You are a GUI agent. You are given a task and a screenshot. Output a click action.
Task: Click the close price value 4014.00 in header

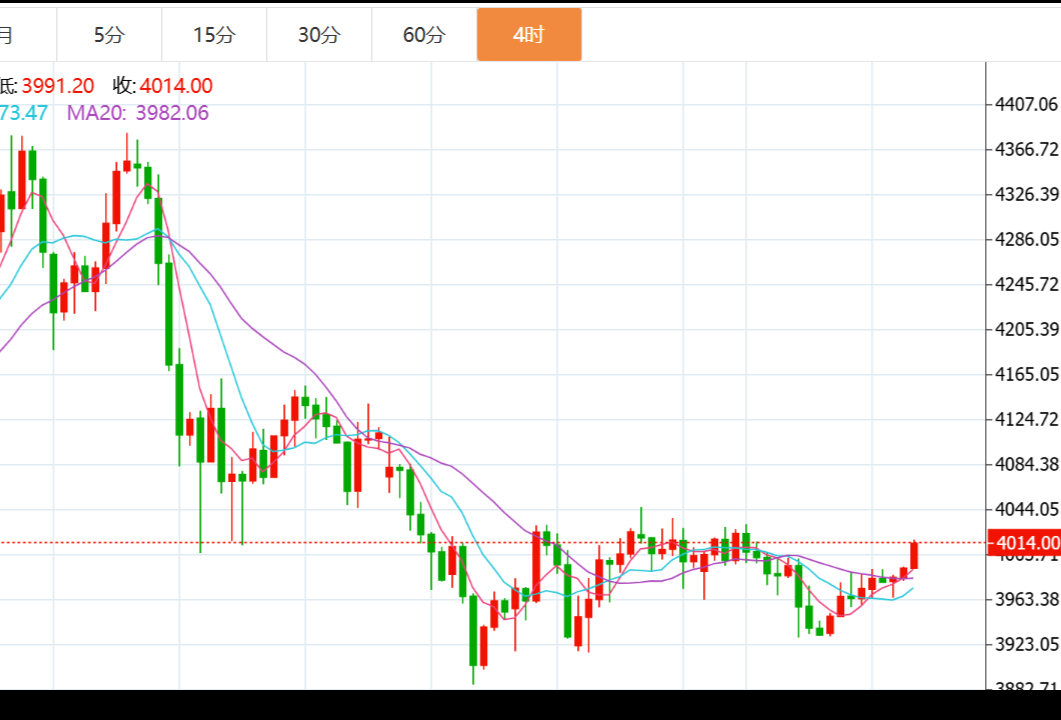click(x=176, y=86)
